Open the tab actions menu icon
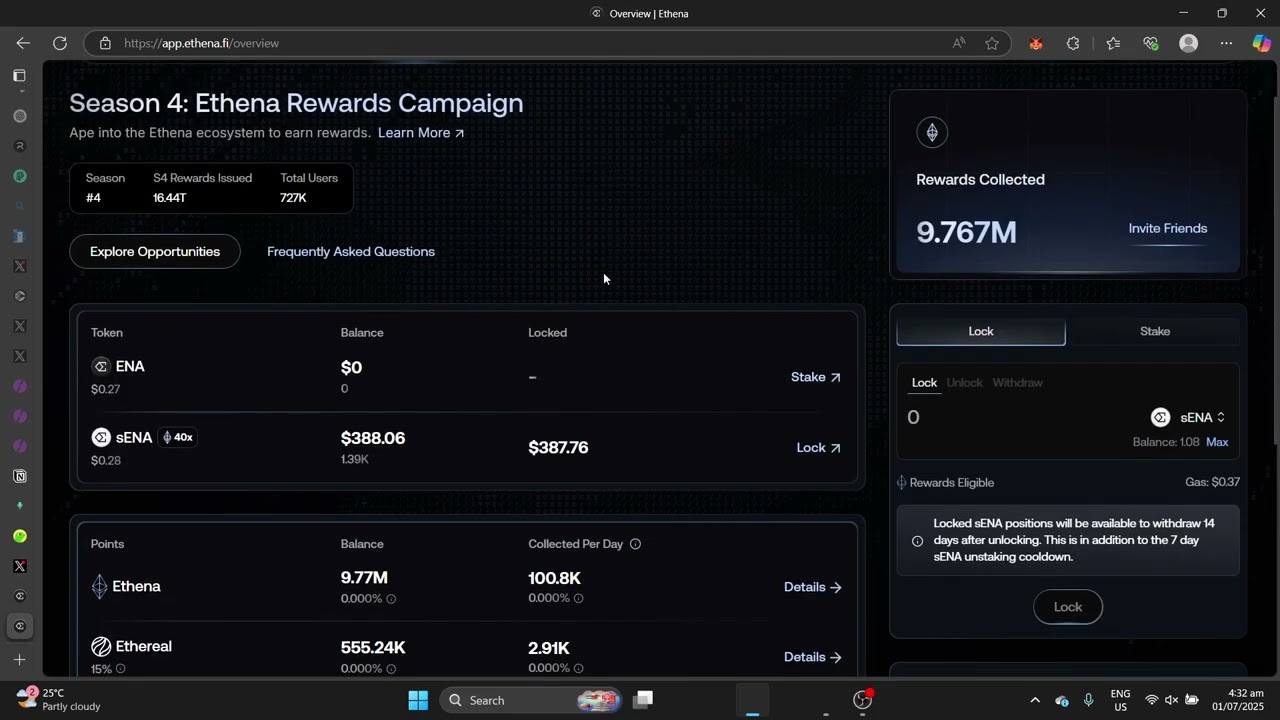The height and width of the screenshot is (720, 1280). pos(19,75)
